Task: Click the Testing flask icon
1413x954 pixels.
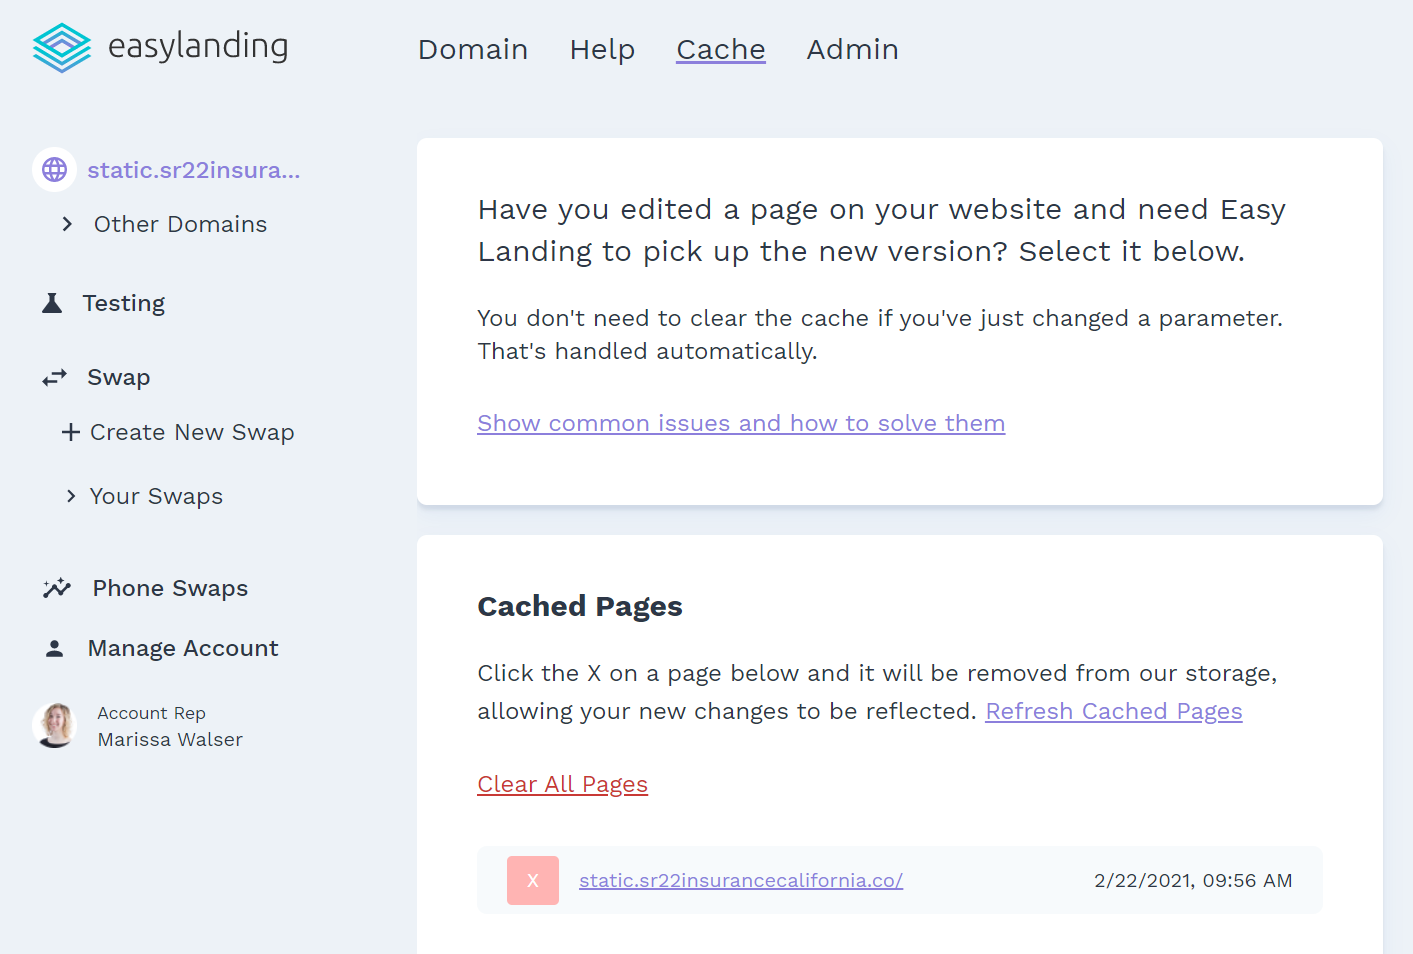Action: pyautogui.click(x=52, y=303)
